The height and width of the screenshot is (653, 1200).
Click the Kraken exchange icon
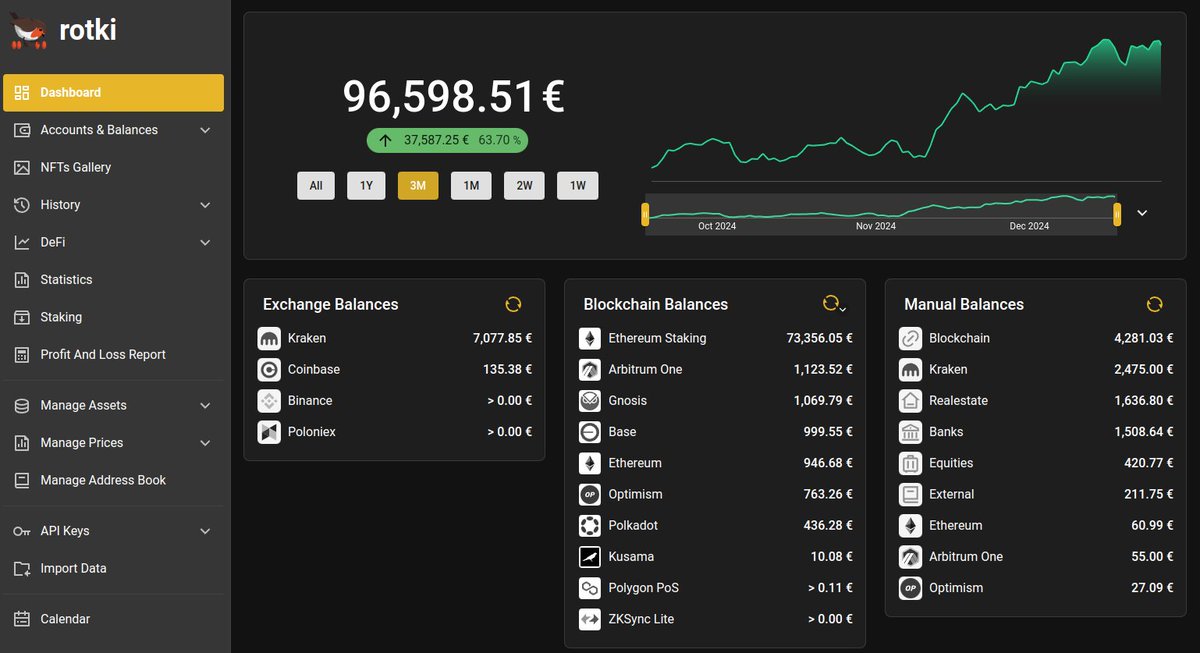(x=269, y=339)
